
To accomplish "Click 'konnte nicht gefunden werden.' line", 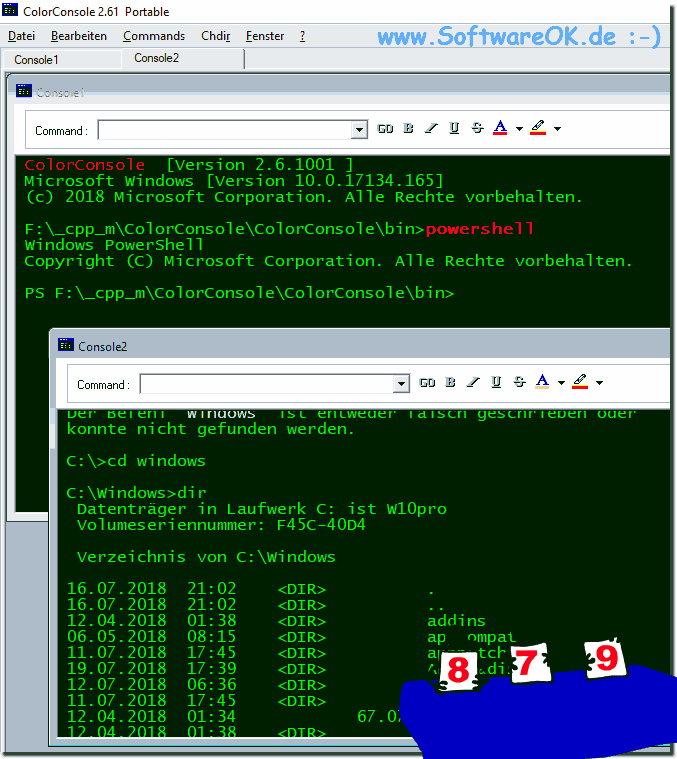I will coord(211,429).
